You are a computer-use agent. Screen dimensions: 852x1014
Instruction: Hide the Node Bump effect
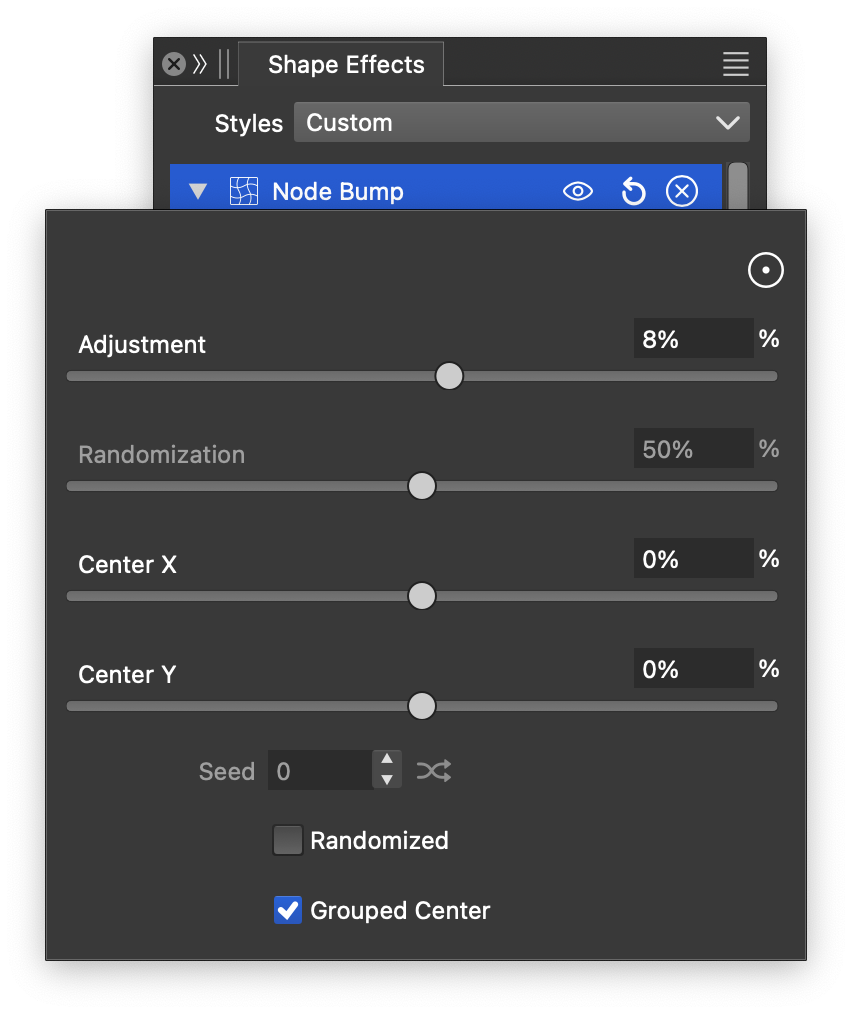tap(578, 191)
